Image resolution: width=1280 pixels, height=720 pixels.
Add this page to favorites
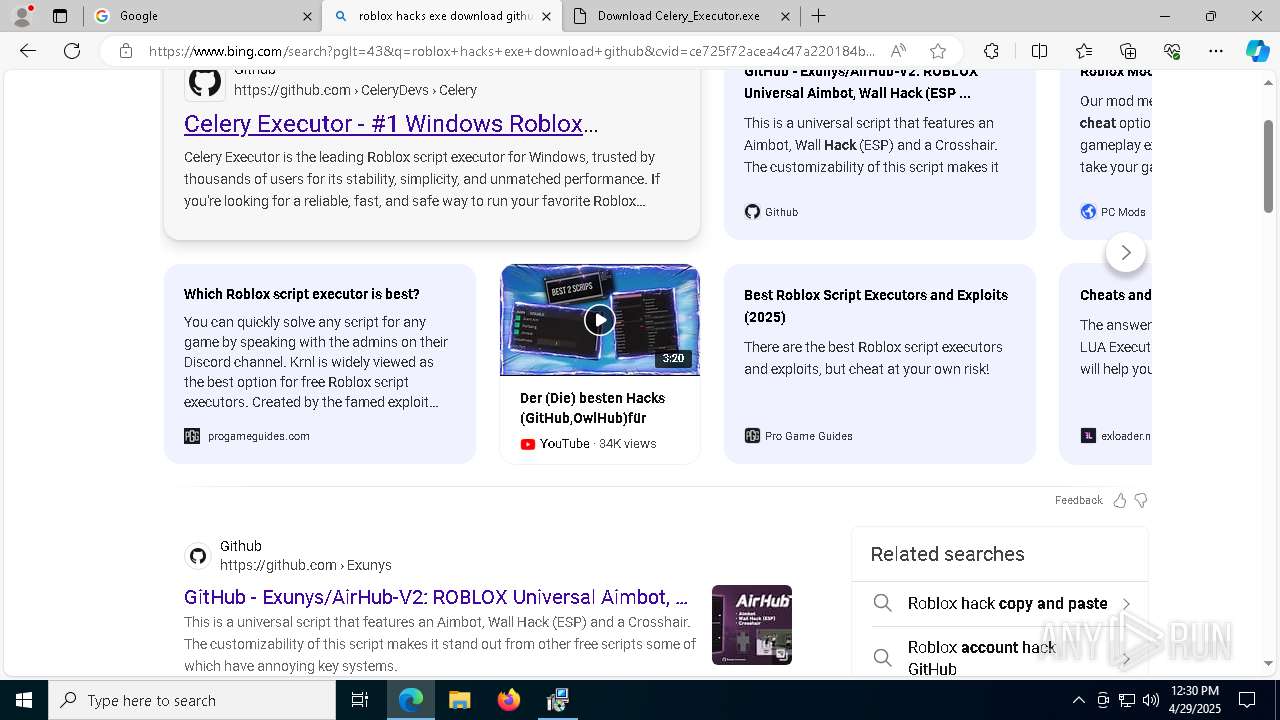point(937,51)
